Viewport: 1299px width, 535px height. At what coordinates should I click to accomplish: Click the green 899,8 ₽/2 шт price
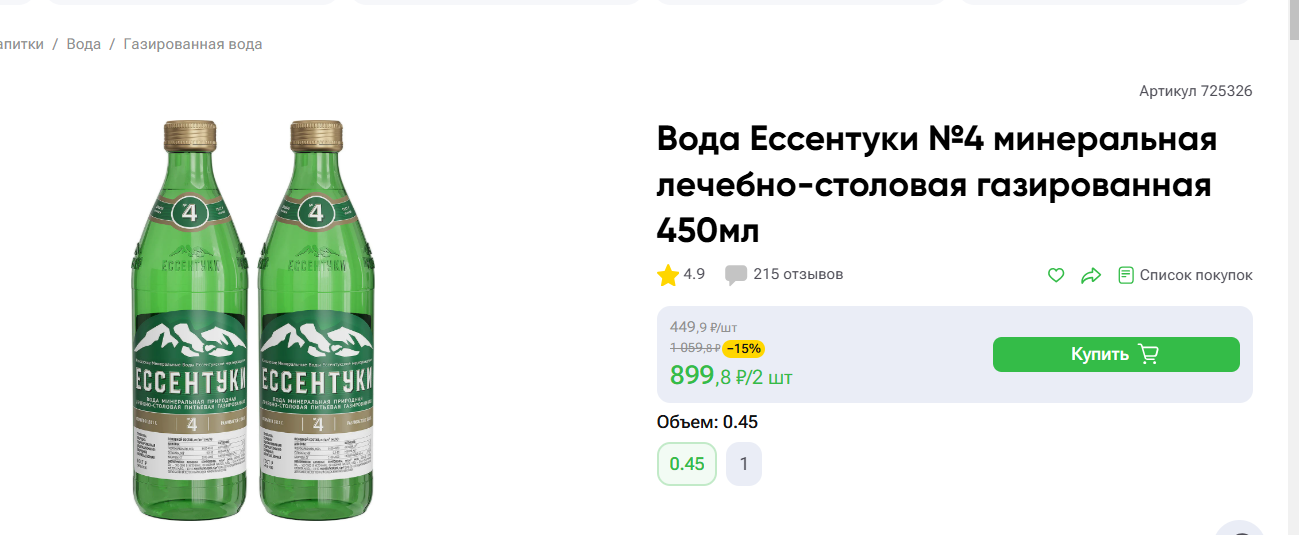(731, 376)
